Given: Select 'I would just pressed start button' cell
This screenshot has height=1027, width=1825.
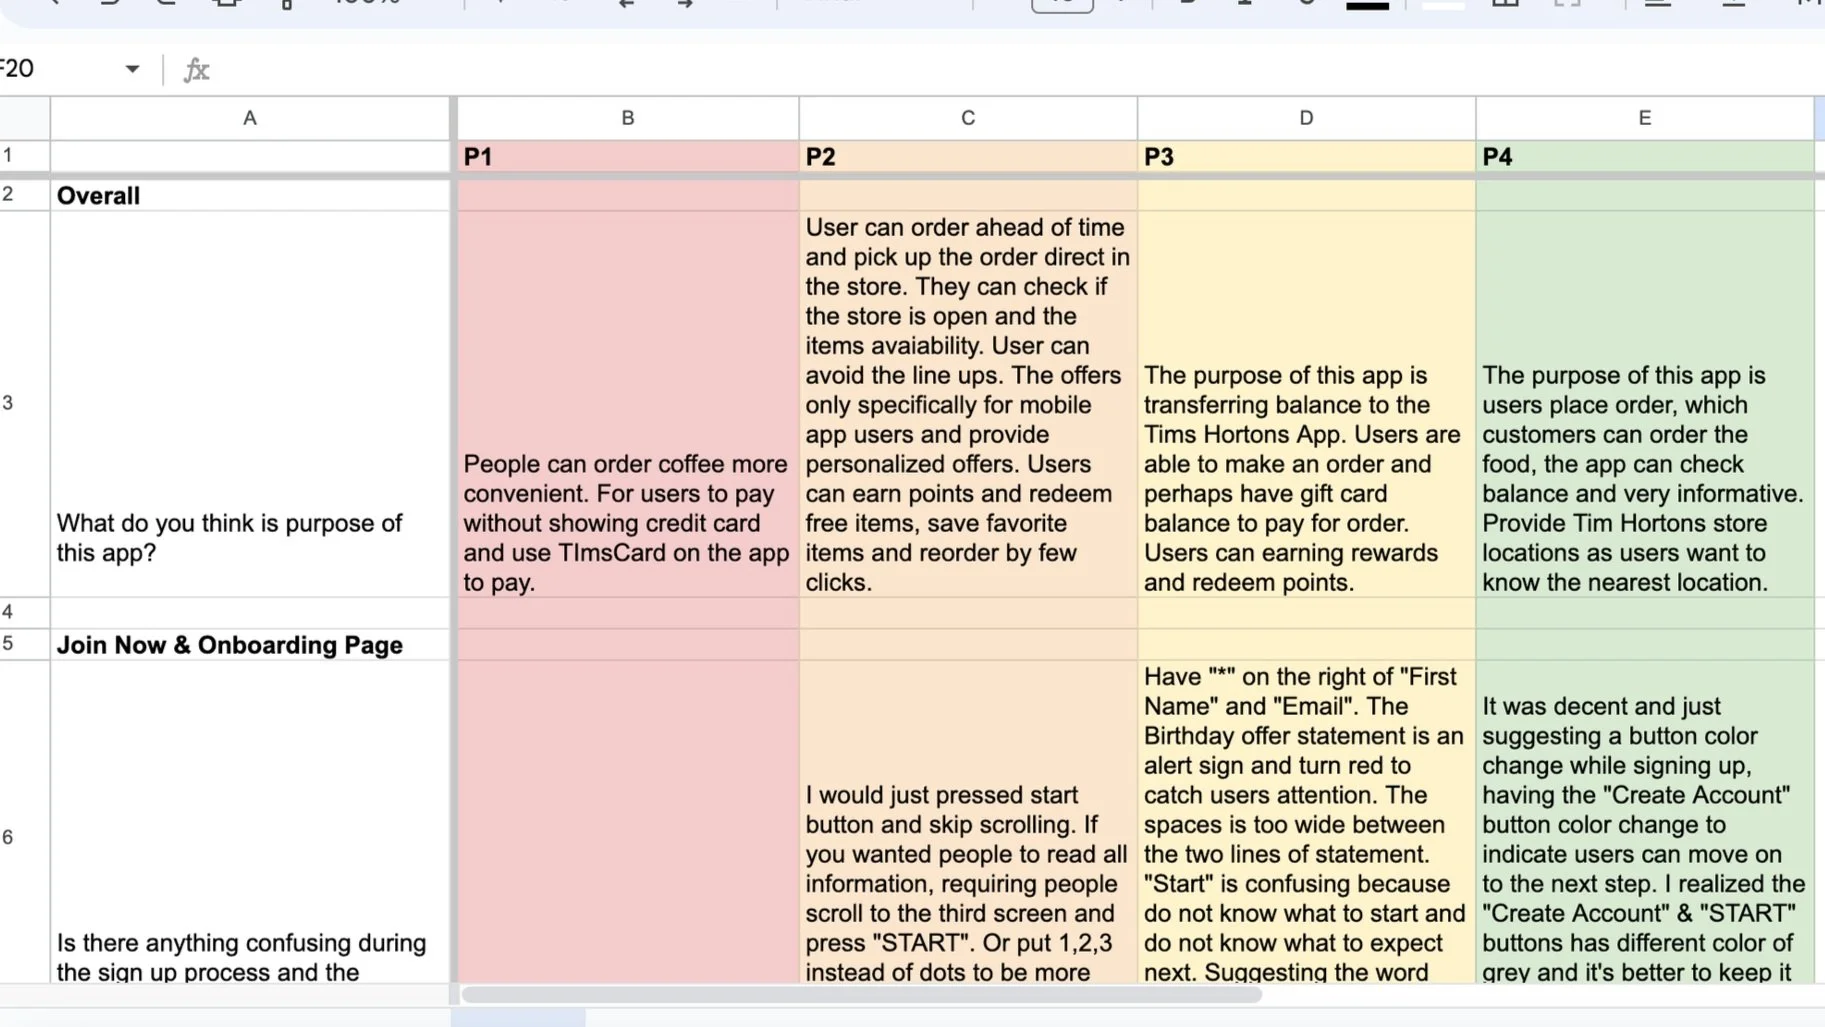Looking at the screenshot, I should click(968, 822).
